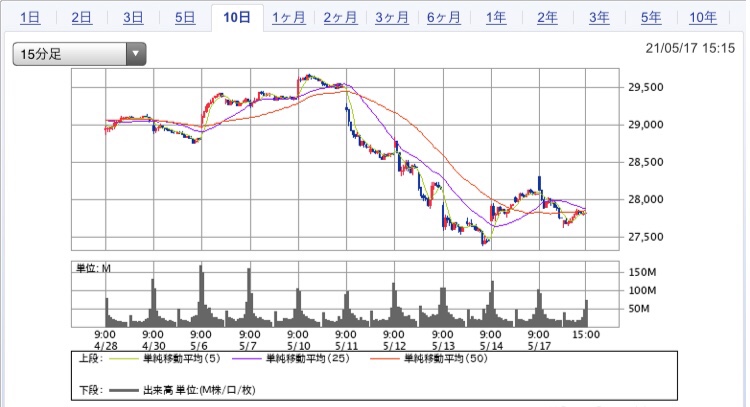Click the 5/6 date axis label
750x407 pixels.
pos(201,346)
